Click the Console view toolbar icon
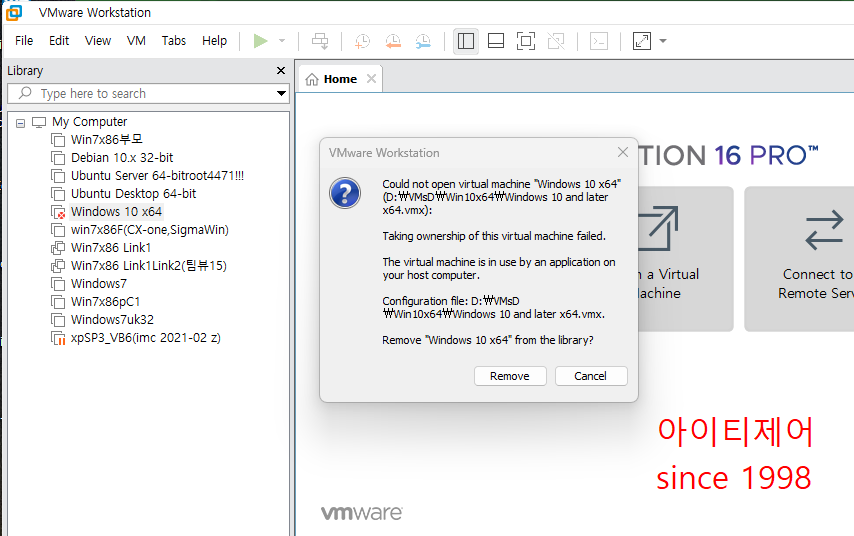 (x=599, y=41)
